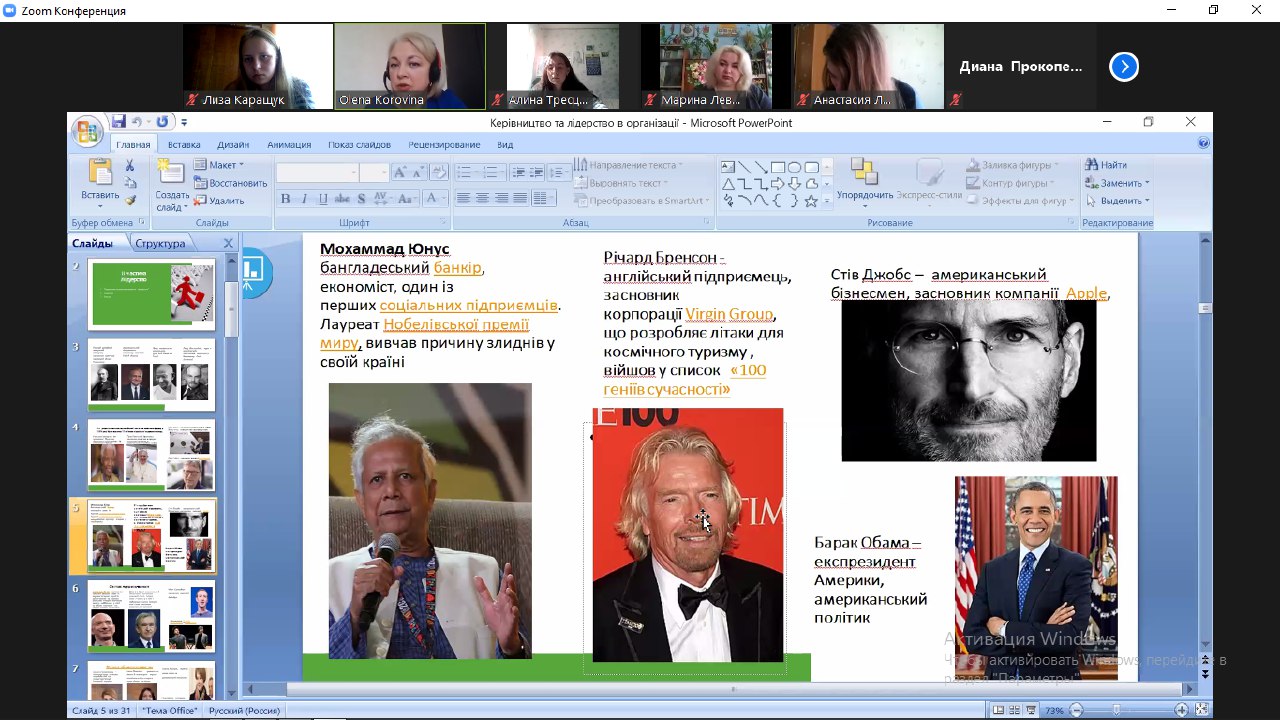Click the Format Painter brush icon
The width and height of the screenshot is (1280, 720).
(x=130, y=201)
